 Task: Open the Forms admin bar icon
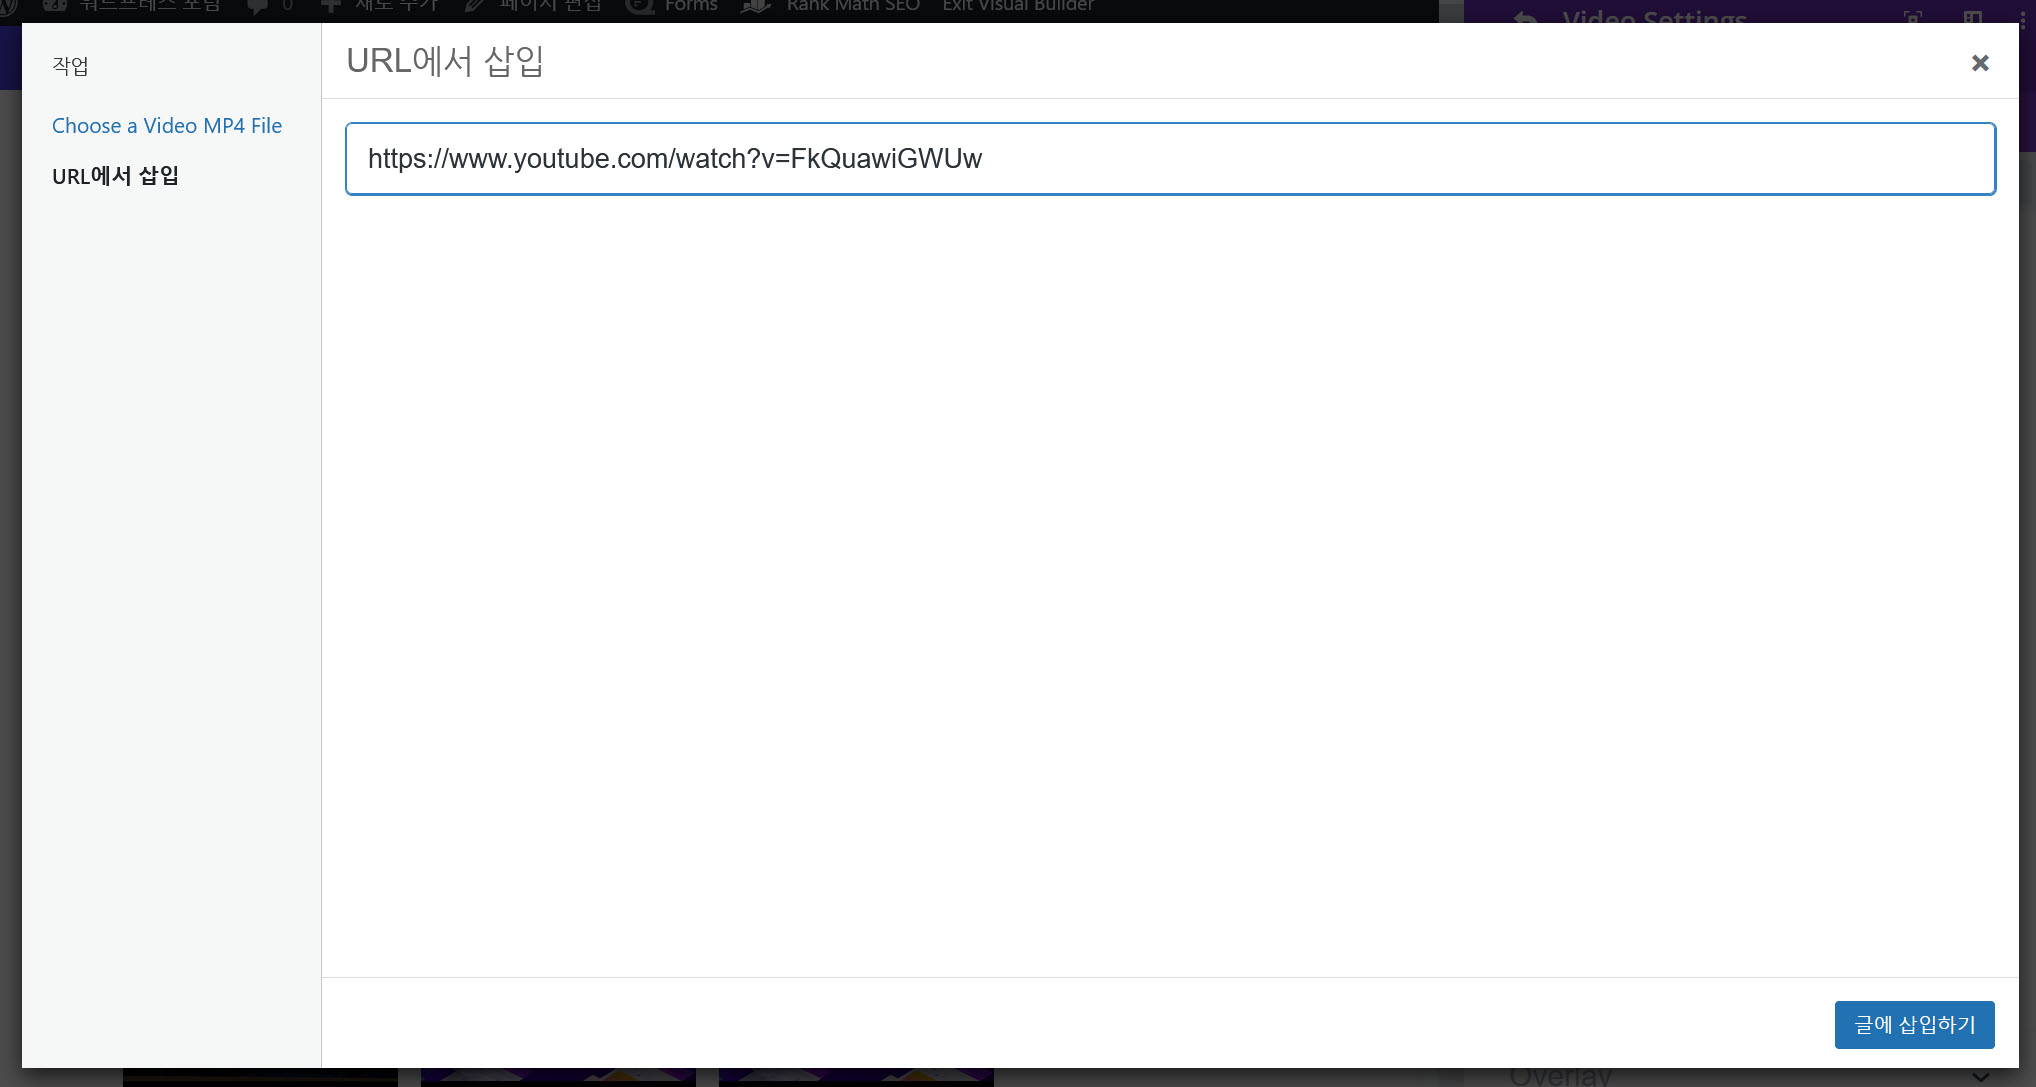(640, 7)
